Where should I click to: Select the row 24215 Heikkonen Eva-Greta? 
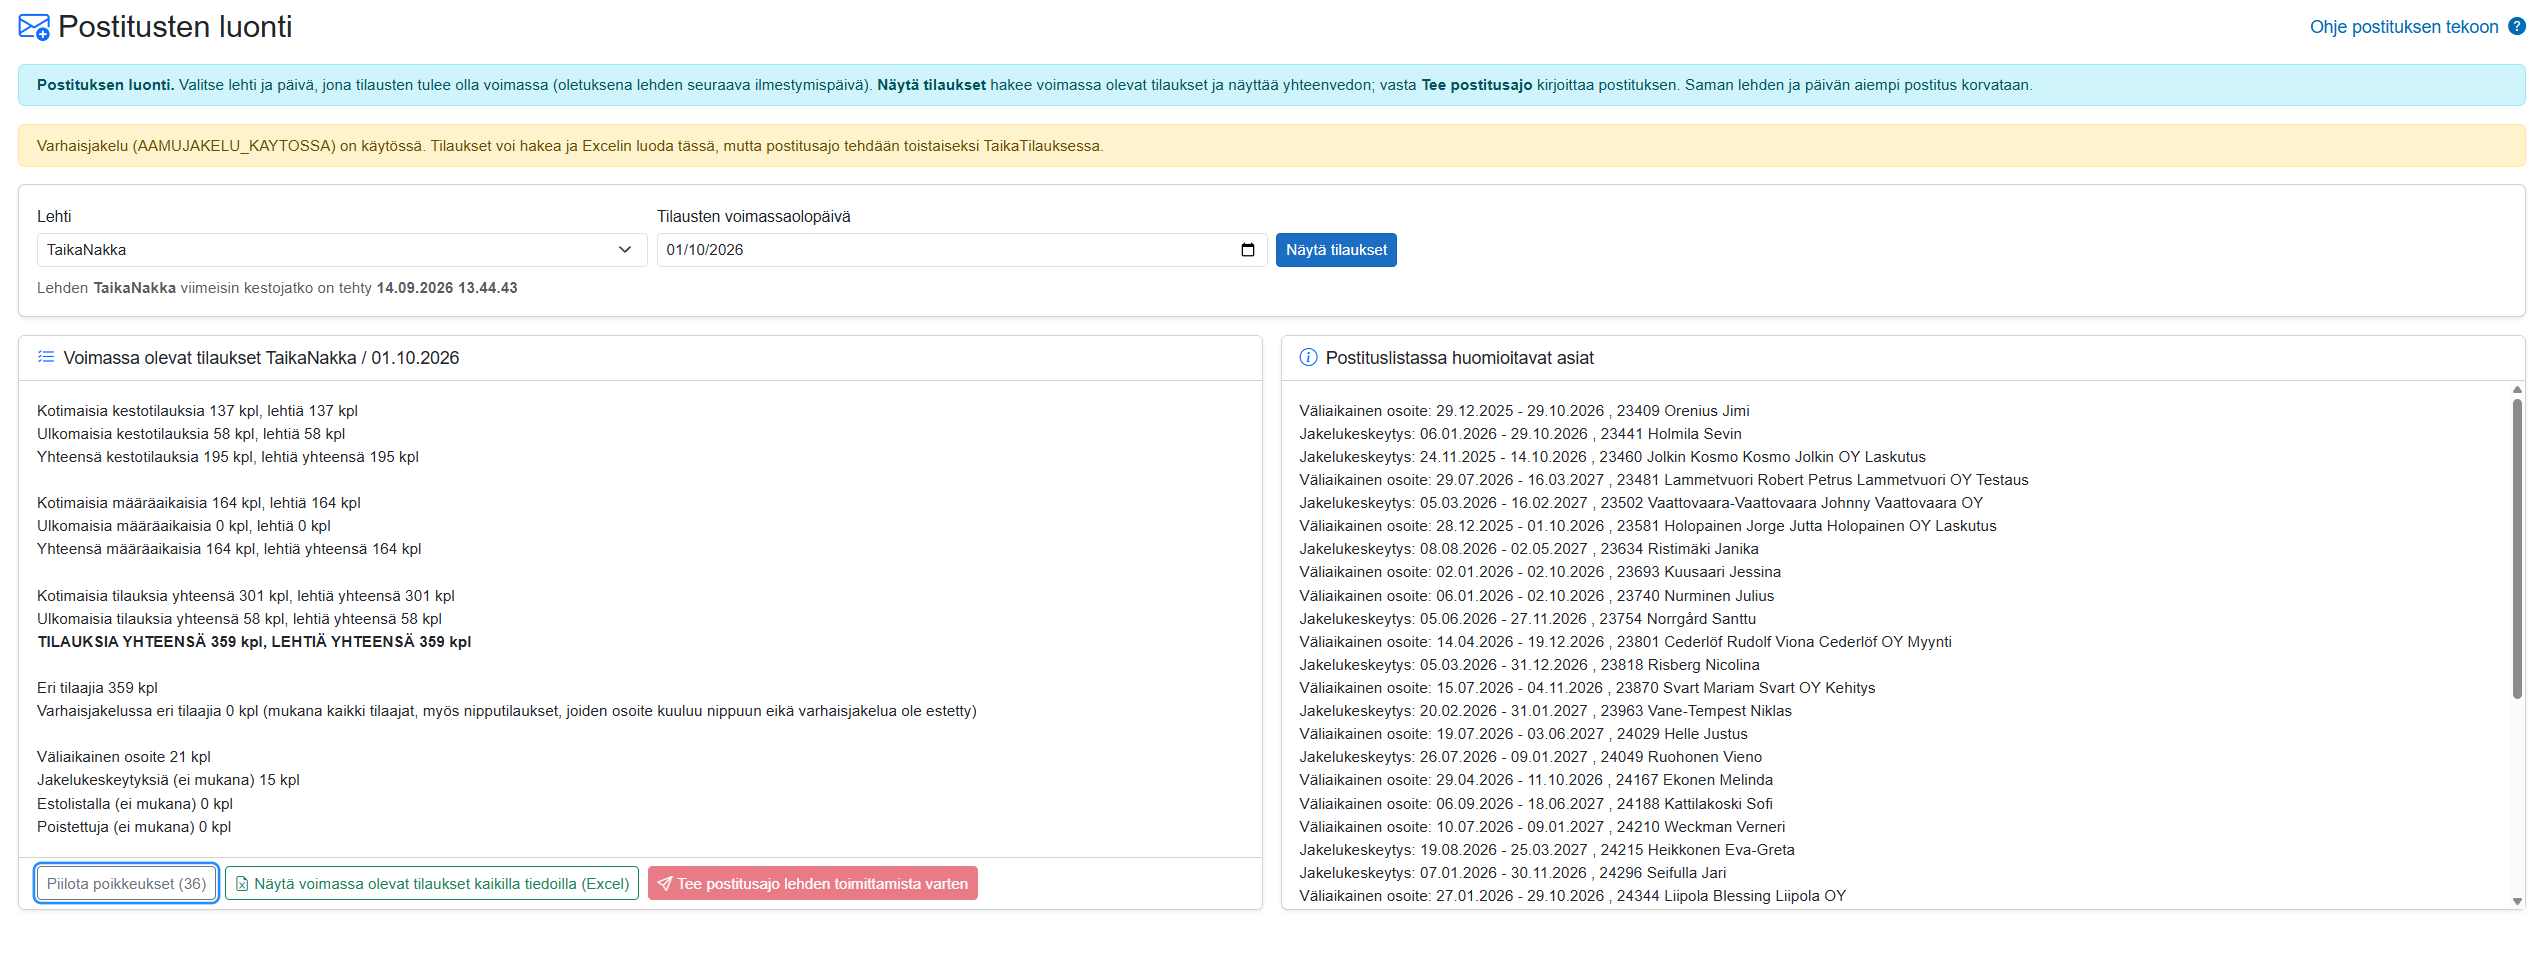coord(1547,850)
